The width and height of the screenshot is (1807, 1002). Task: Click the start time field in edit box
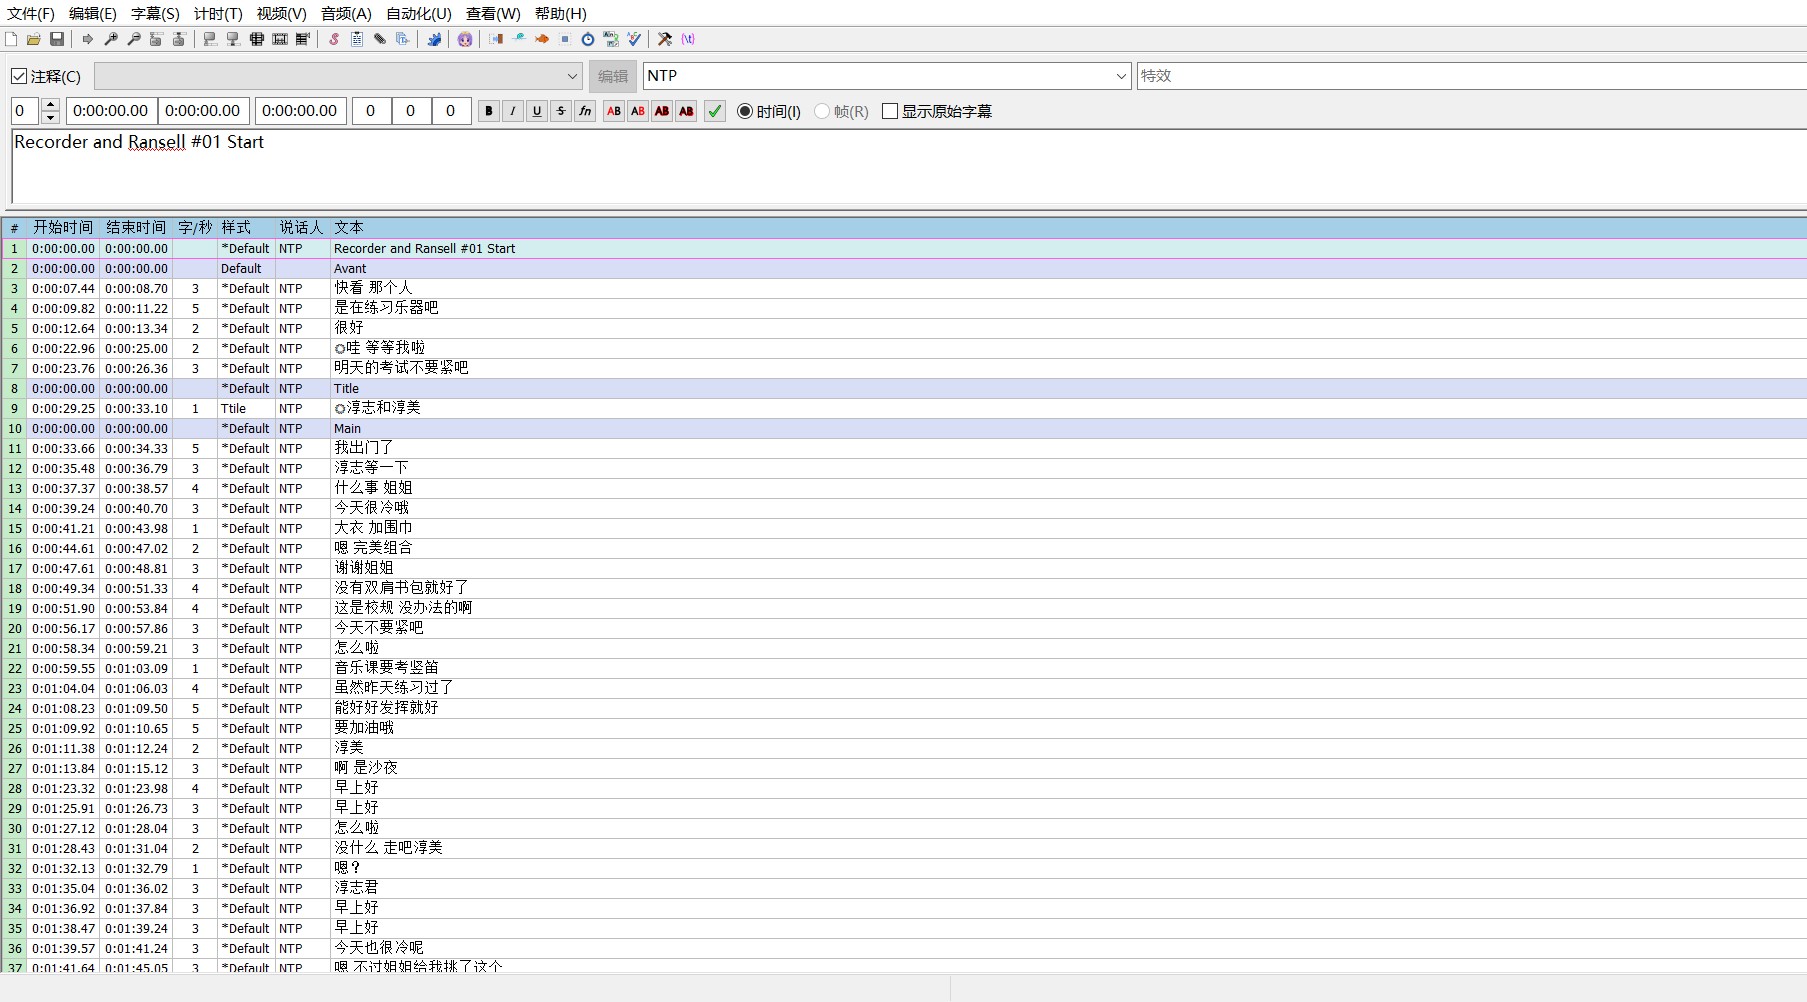click(111, 111)
